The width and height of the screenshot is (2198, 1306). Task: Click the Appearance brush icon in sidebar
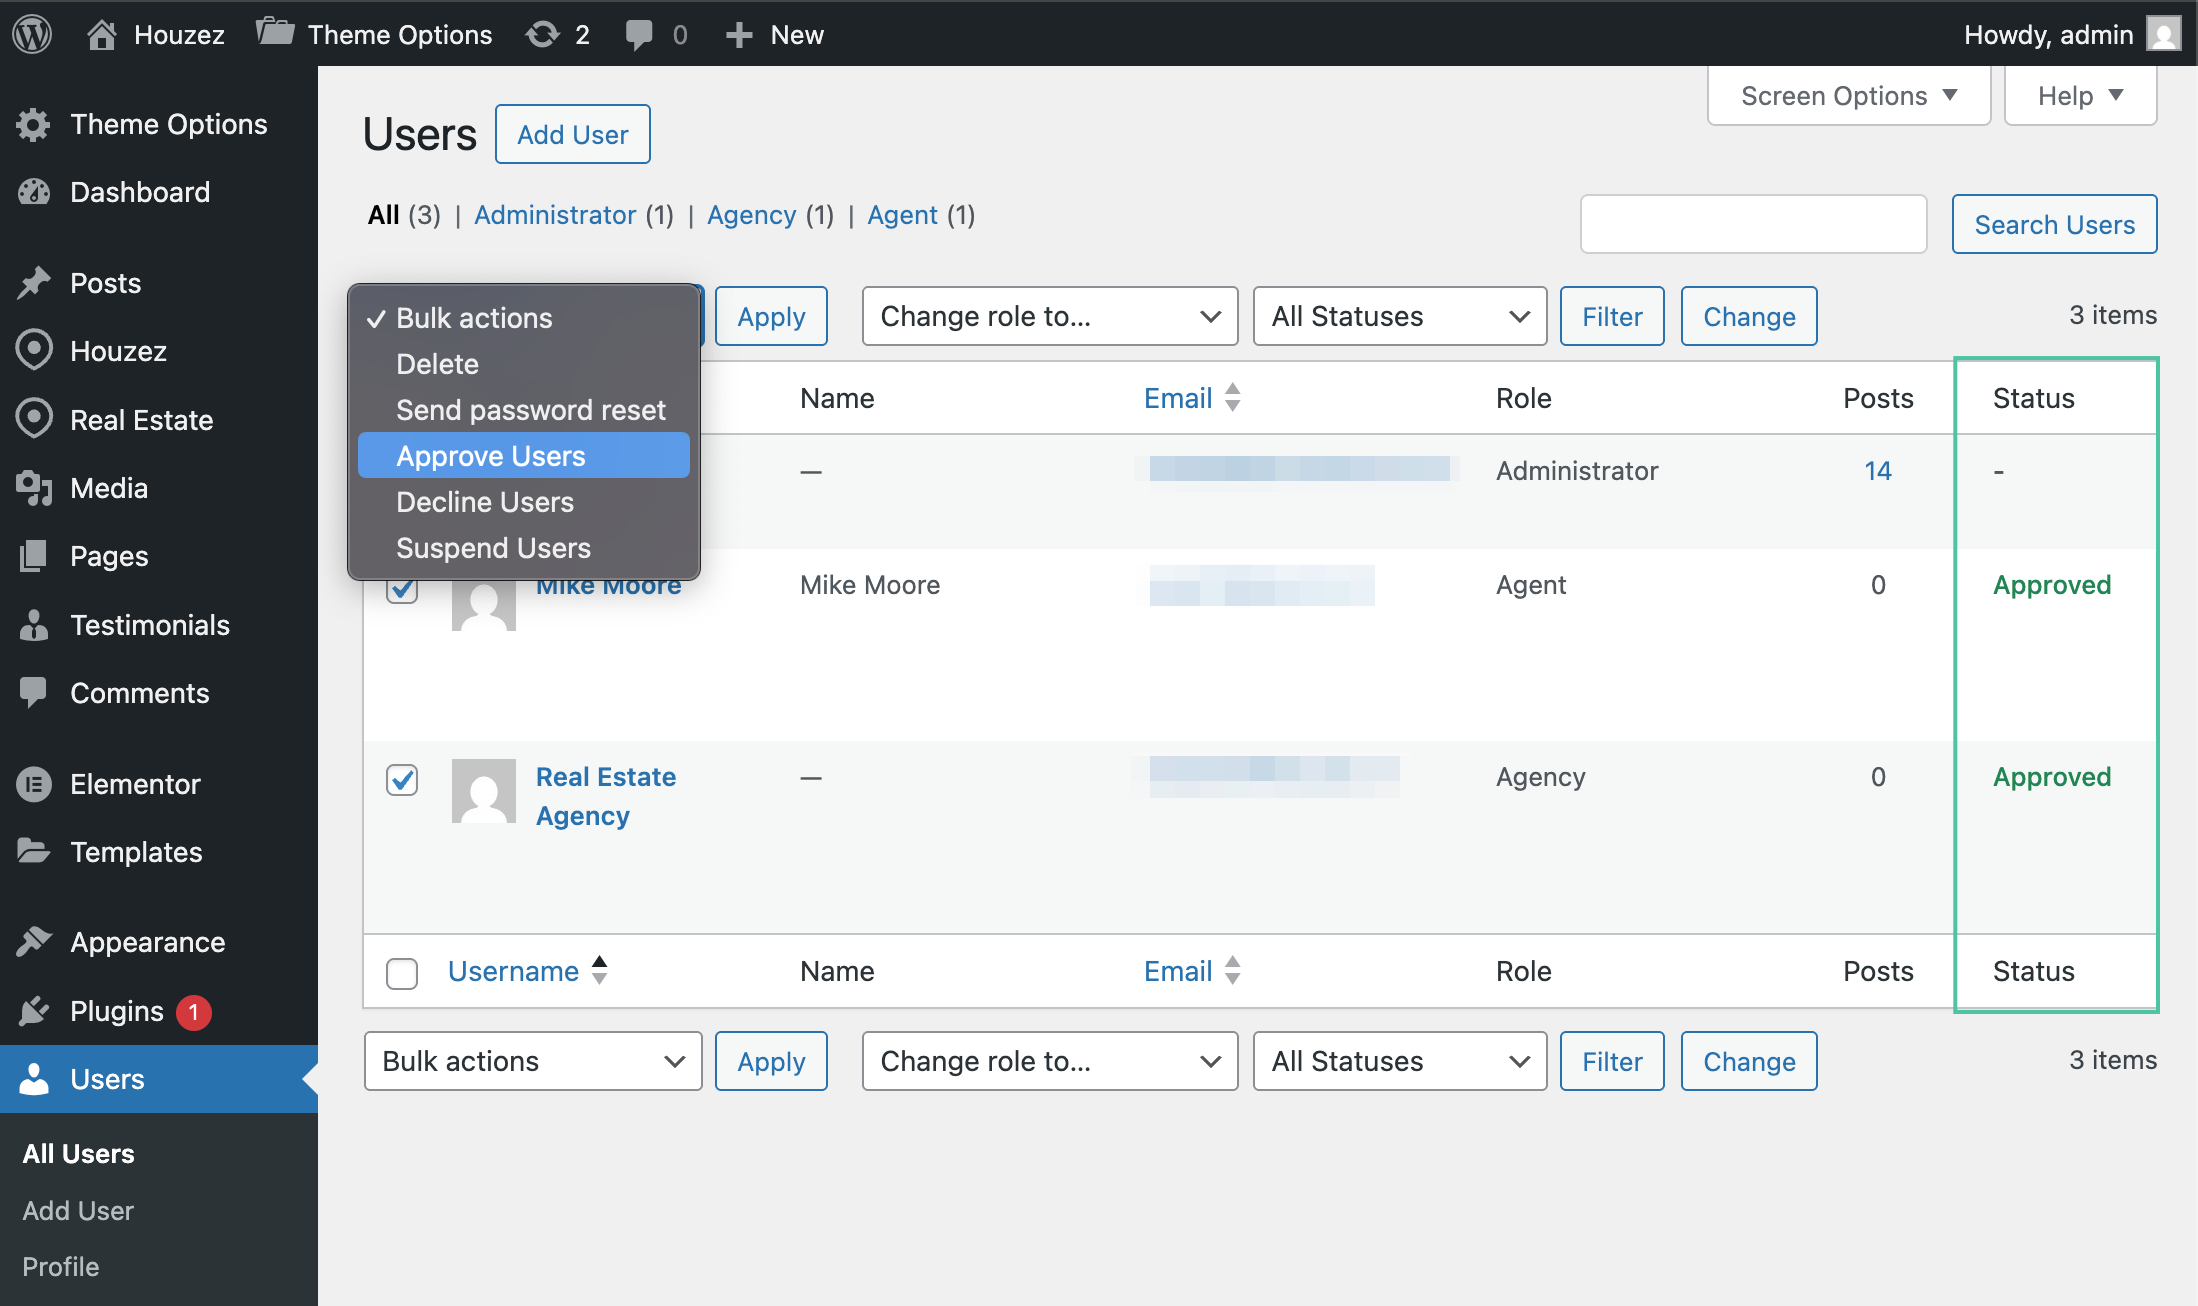(34, 941)
